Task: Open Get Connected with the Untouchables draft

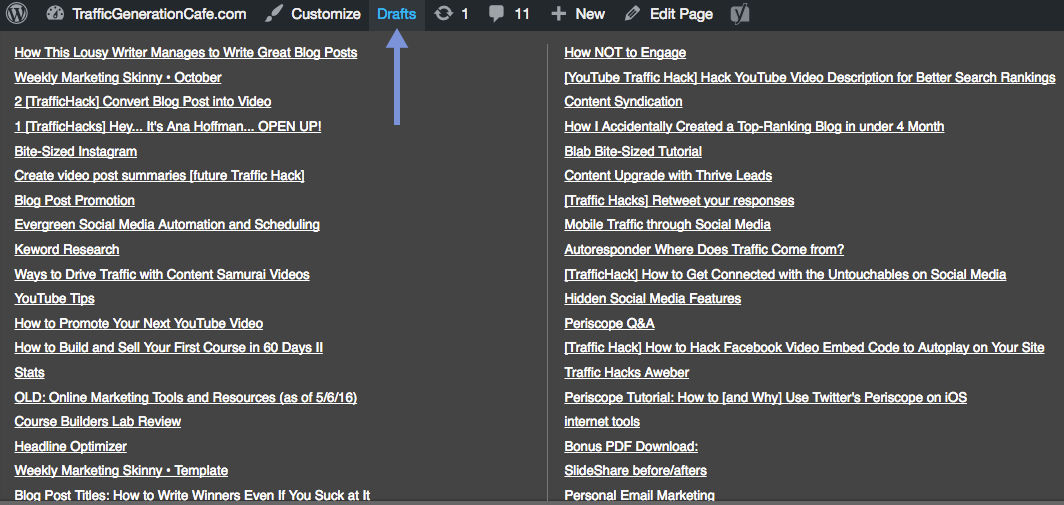Action: pos(785,274)
